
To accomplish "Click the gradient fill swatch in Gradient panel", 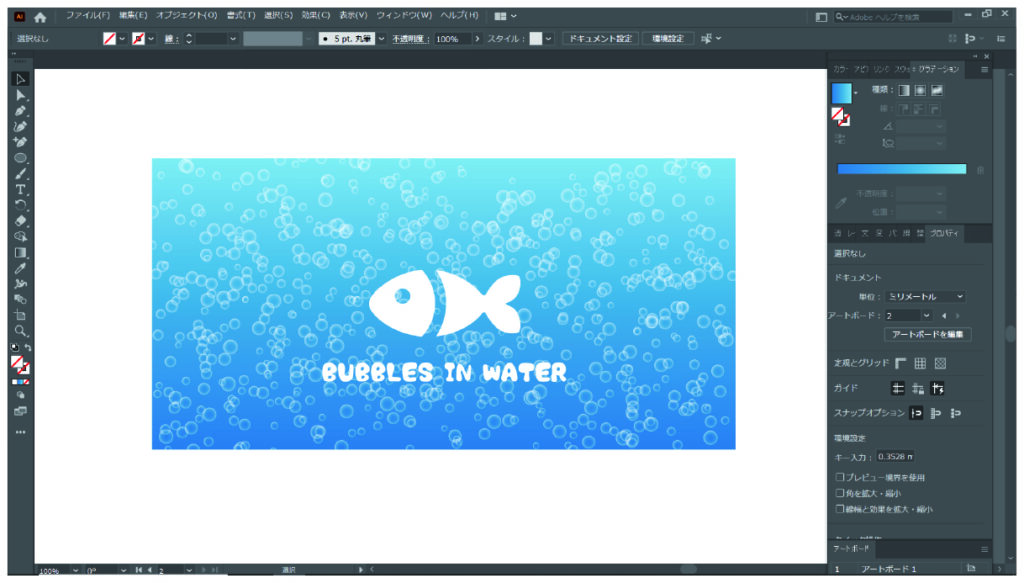I will [x=841, y=93].
